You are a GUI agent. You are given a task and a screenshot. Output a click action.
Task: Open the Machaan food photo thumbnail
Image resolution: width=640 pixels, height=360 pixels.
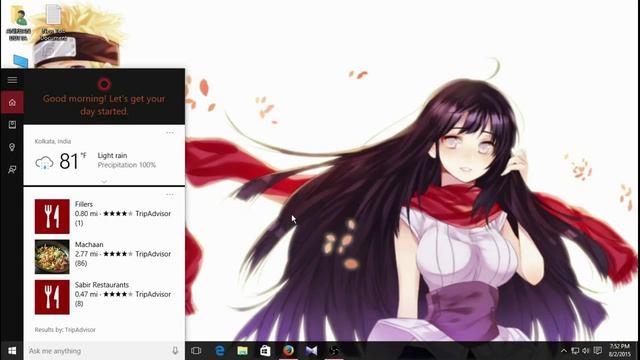coord(52,257)
